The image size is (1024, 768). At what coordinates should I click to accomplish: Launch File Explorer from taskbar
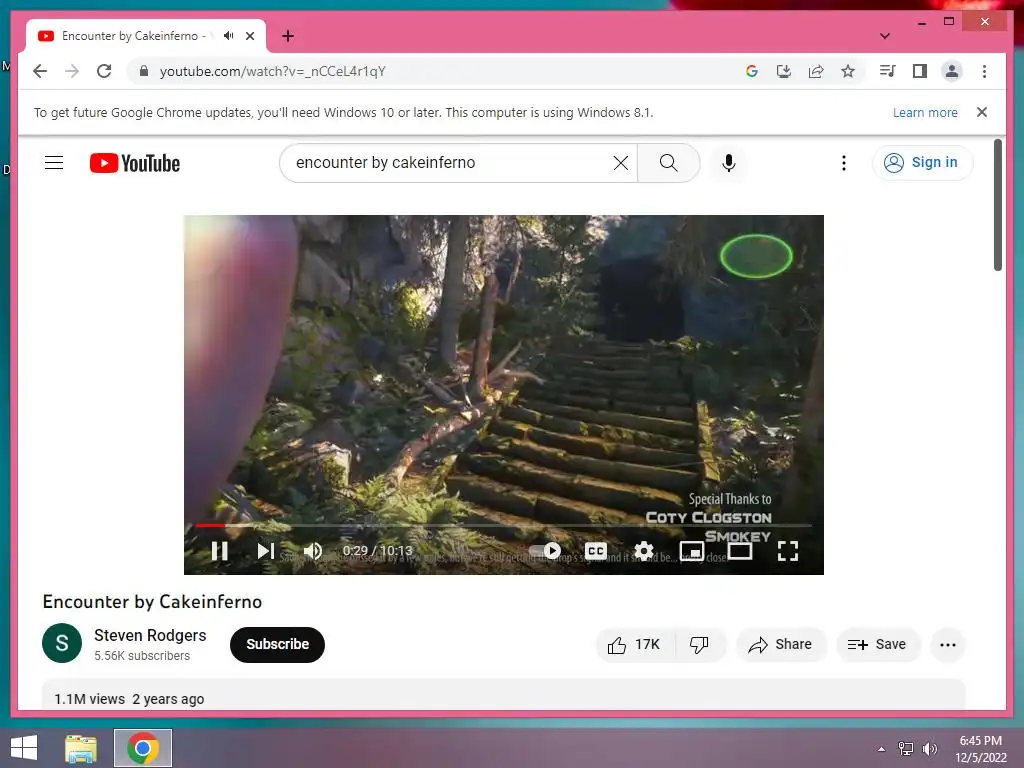[x=81, y=748]
